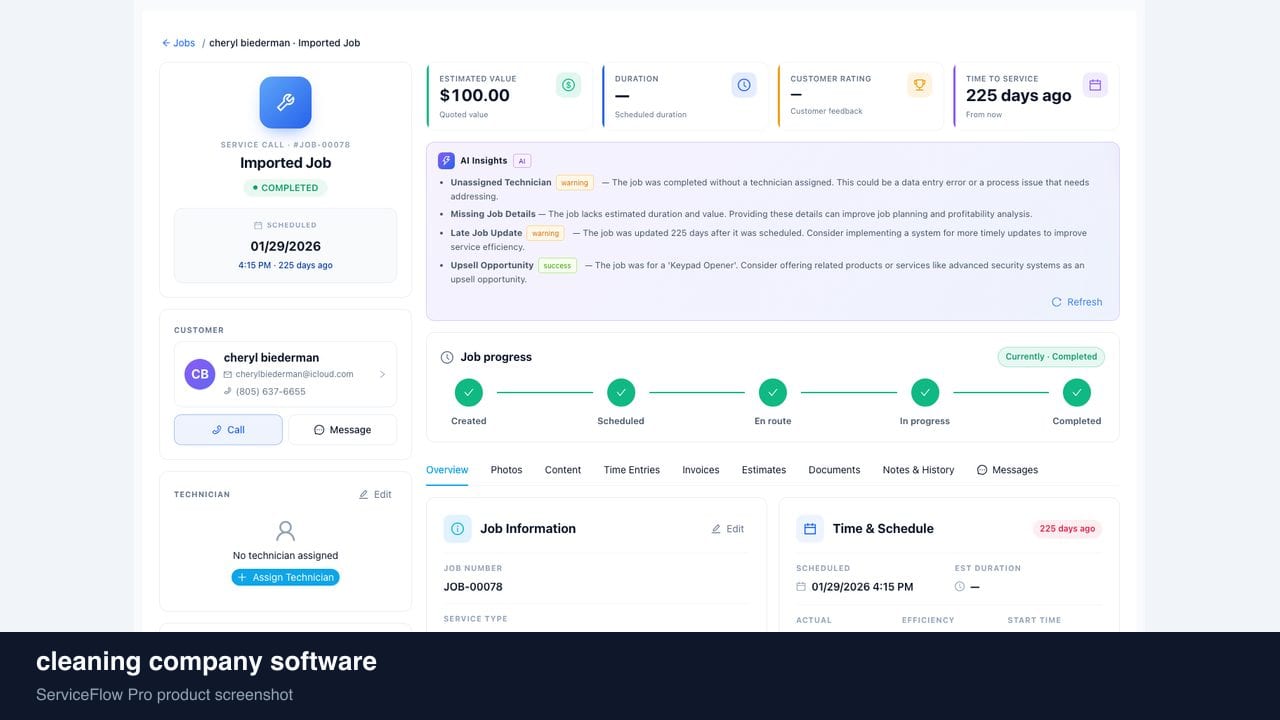
Task: Click the clock icon beside Job progress
Action: (447, 357)
